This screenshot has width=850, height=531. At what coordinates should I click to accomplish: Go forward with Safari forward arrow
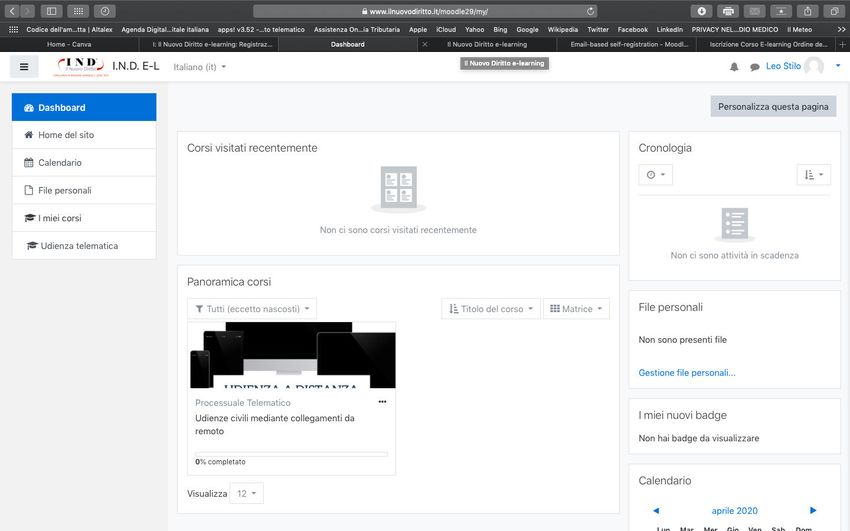(x=27, y=11)
